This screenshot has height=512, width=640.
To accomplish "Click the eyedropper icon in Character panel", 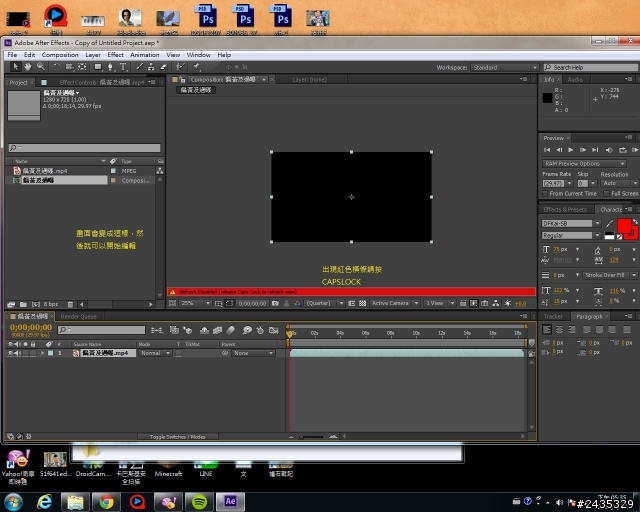I will (609, 223).
